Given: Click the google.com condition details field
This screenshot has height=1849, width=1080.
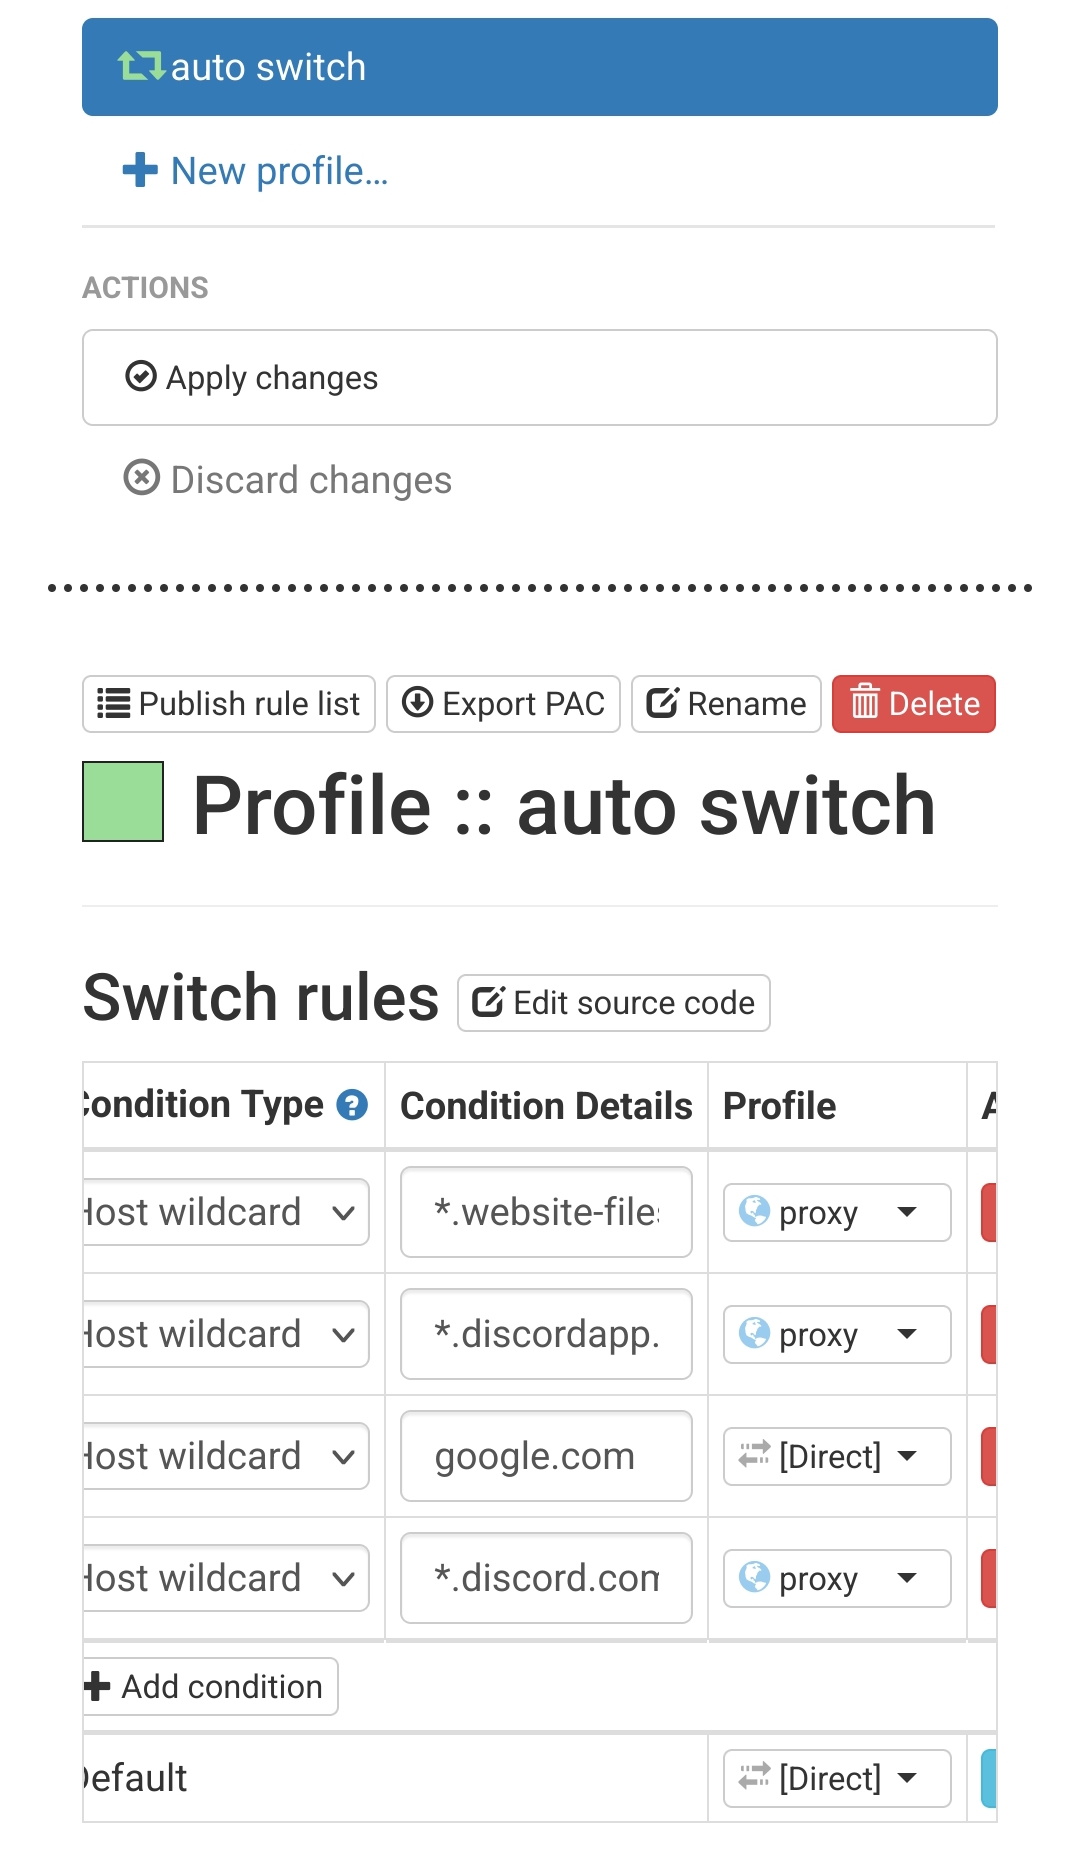Looking at the screenshot, I should (546, 1456).
